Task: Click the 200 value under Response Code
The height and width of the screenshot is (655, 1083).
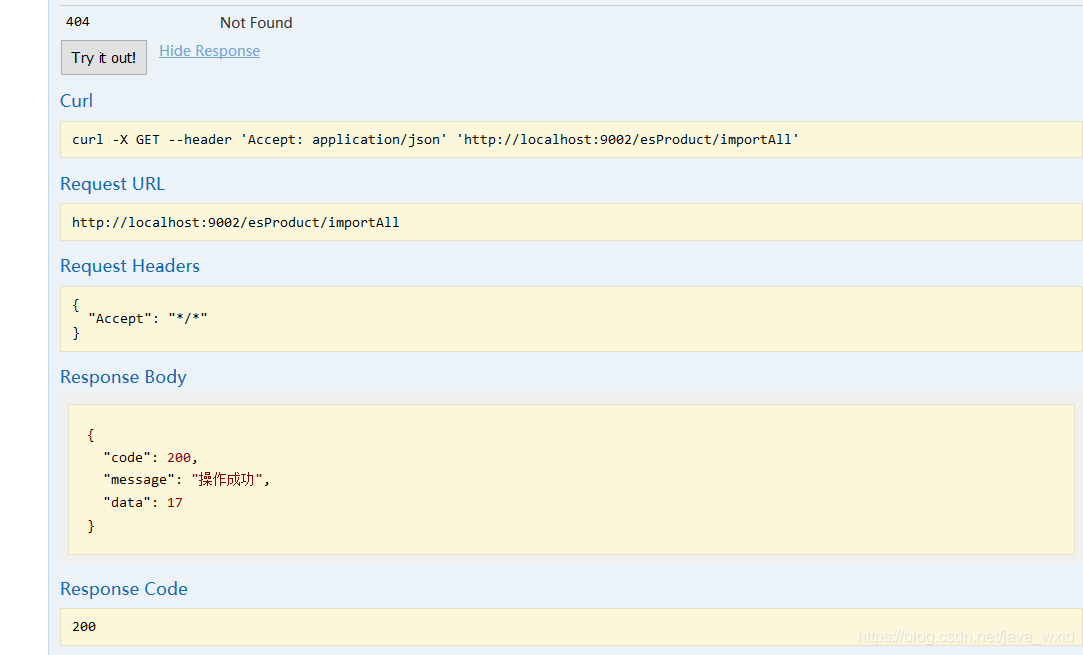Action: point(84,627)
